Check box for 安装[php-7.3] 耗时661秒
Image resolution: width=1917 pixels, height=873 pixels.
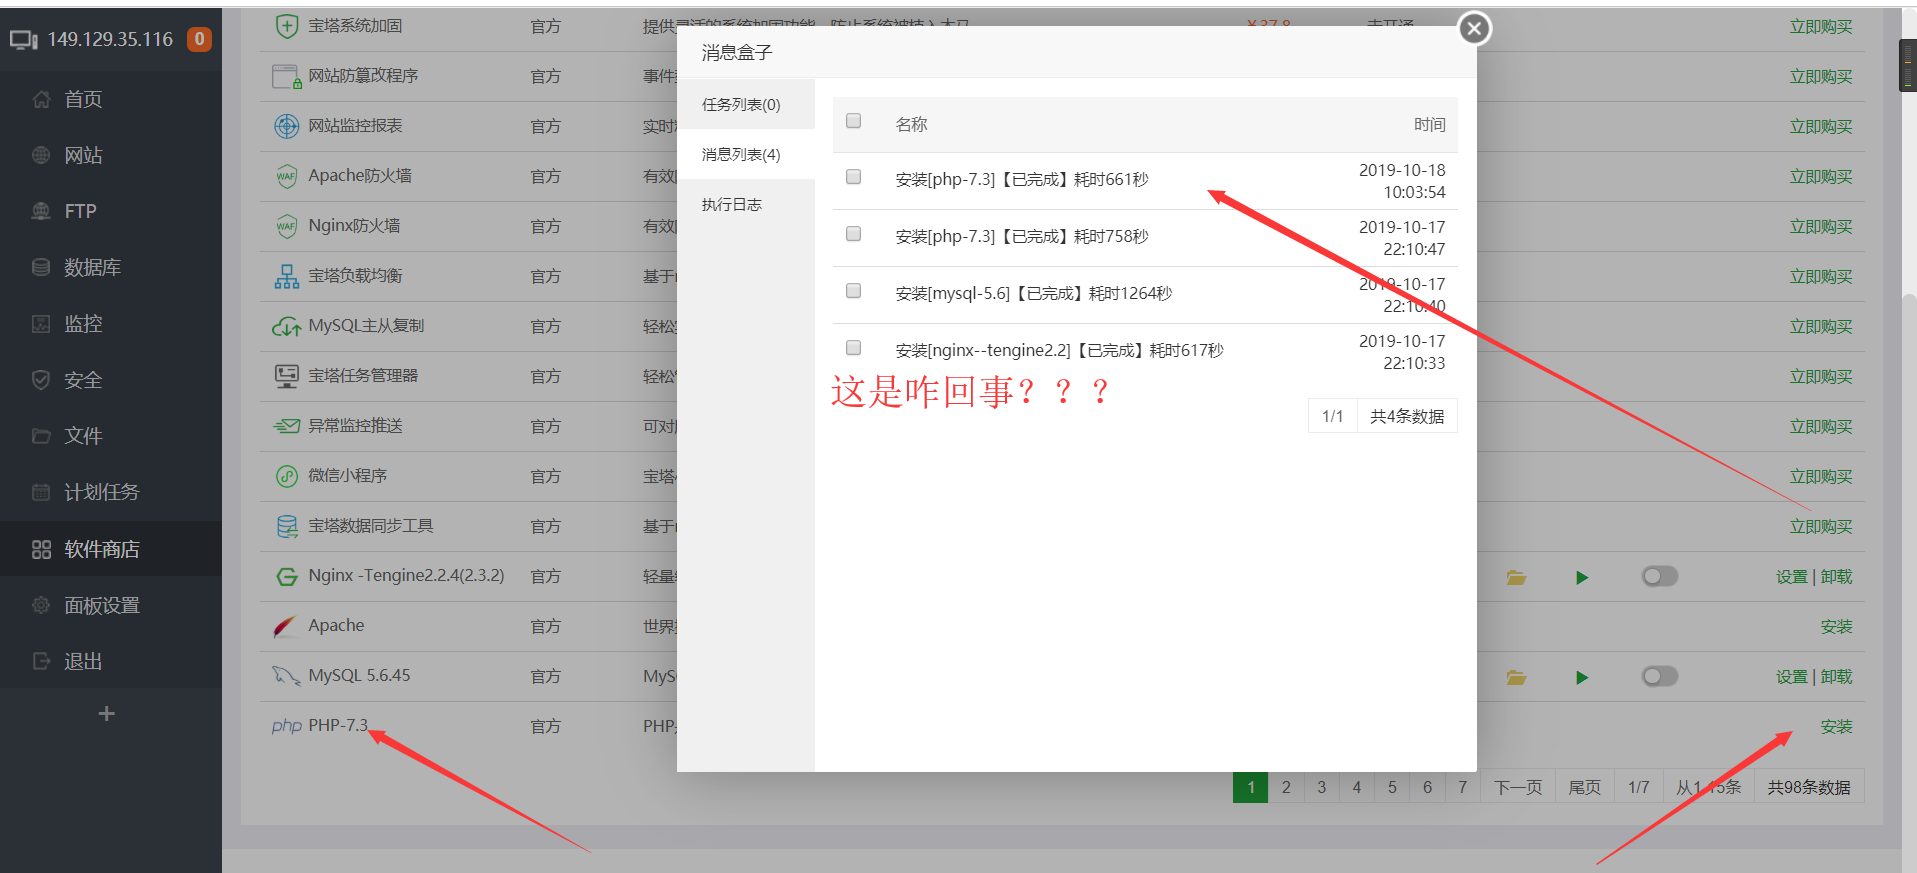(x=853, y=177)
